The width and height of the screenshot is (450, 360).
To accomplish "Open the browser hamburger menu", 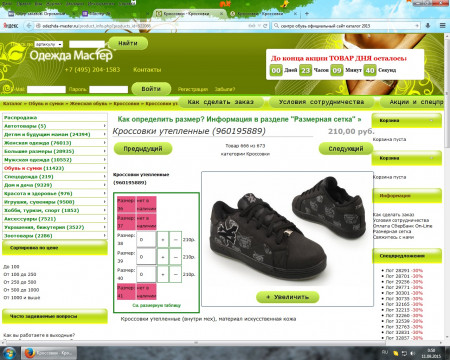I will pos(442,26).
